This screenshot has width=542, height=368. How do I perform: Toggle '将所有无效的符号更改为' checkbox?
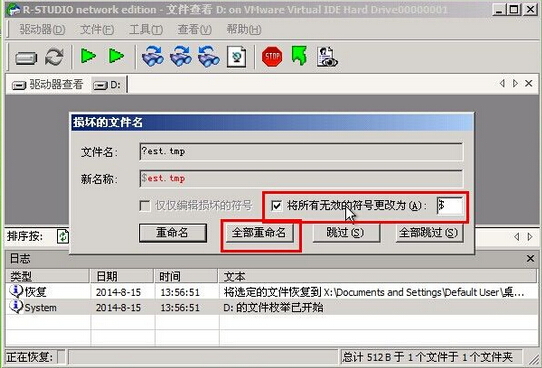click(x=277, y=206)
